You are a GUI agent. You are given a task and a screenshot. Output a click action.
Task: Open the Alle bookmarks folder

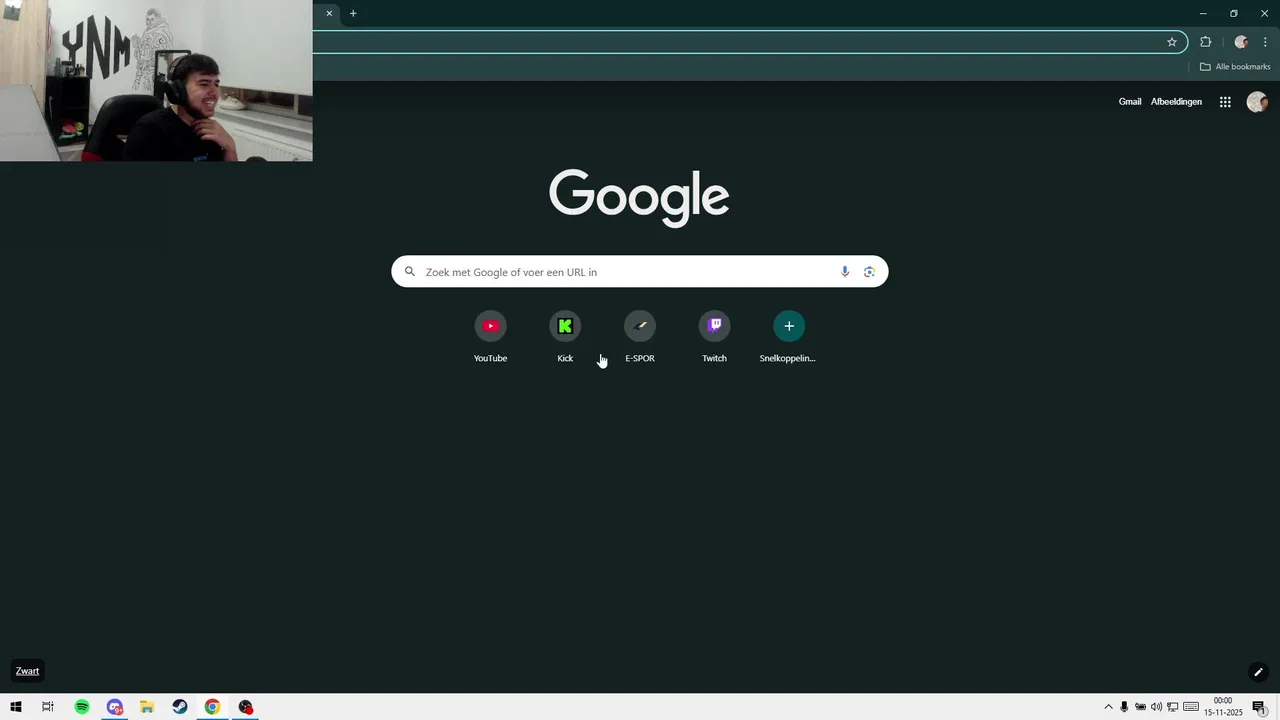click(x=1235, y=67)
